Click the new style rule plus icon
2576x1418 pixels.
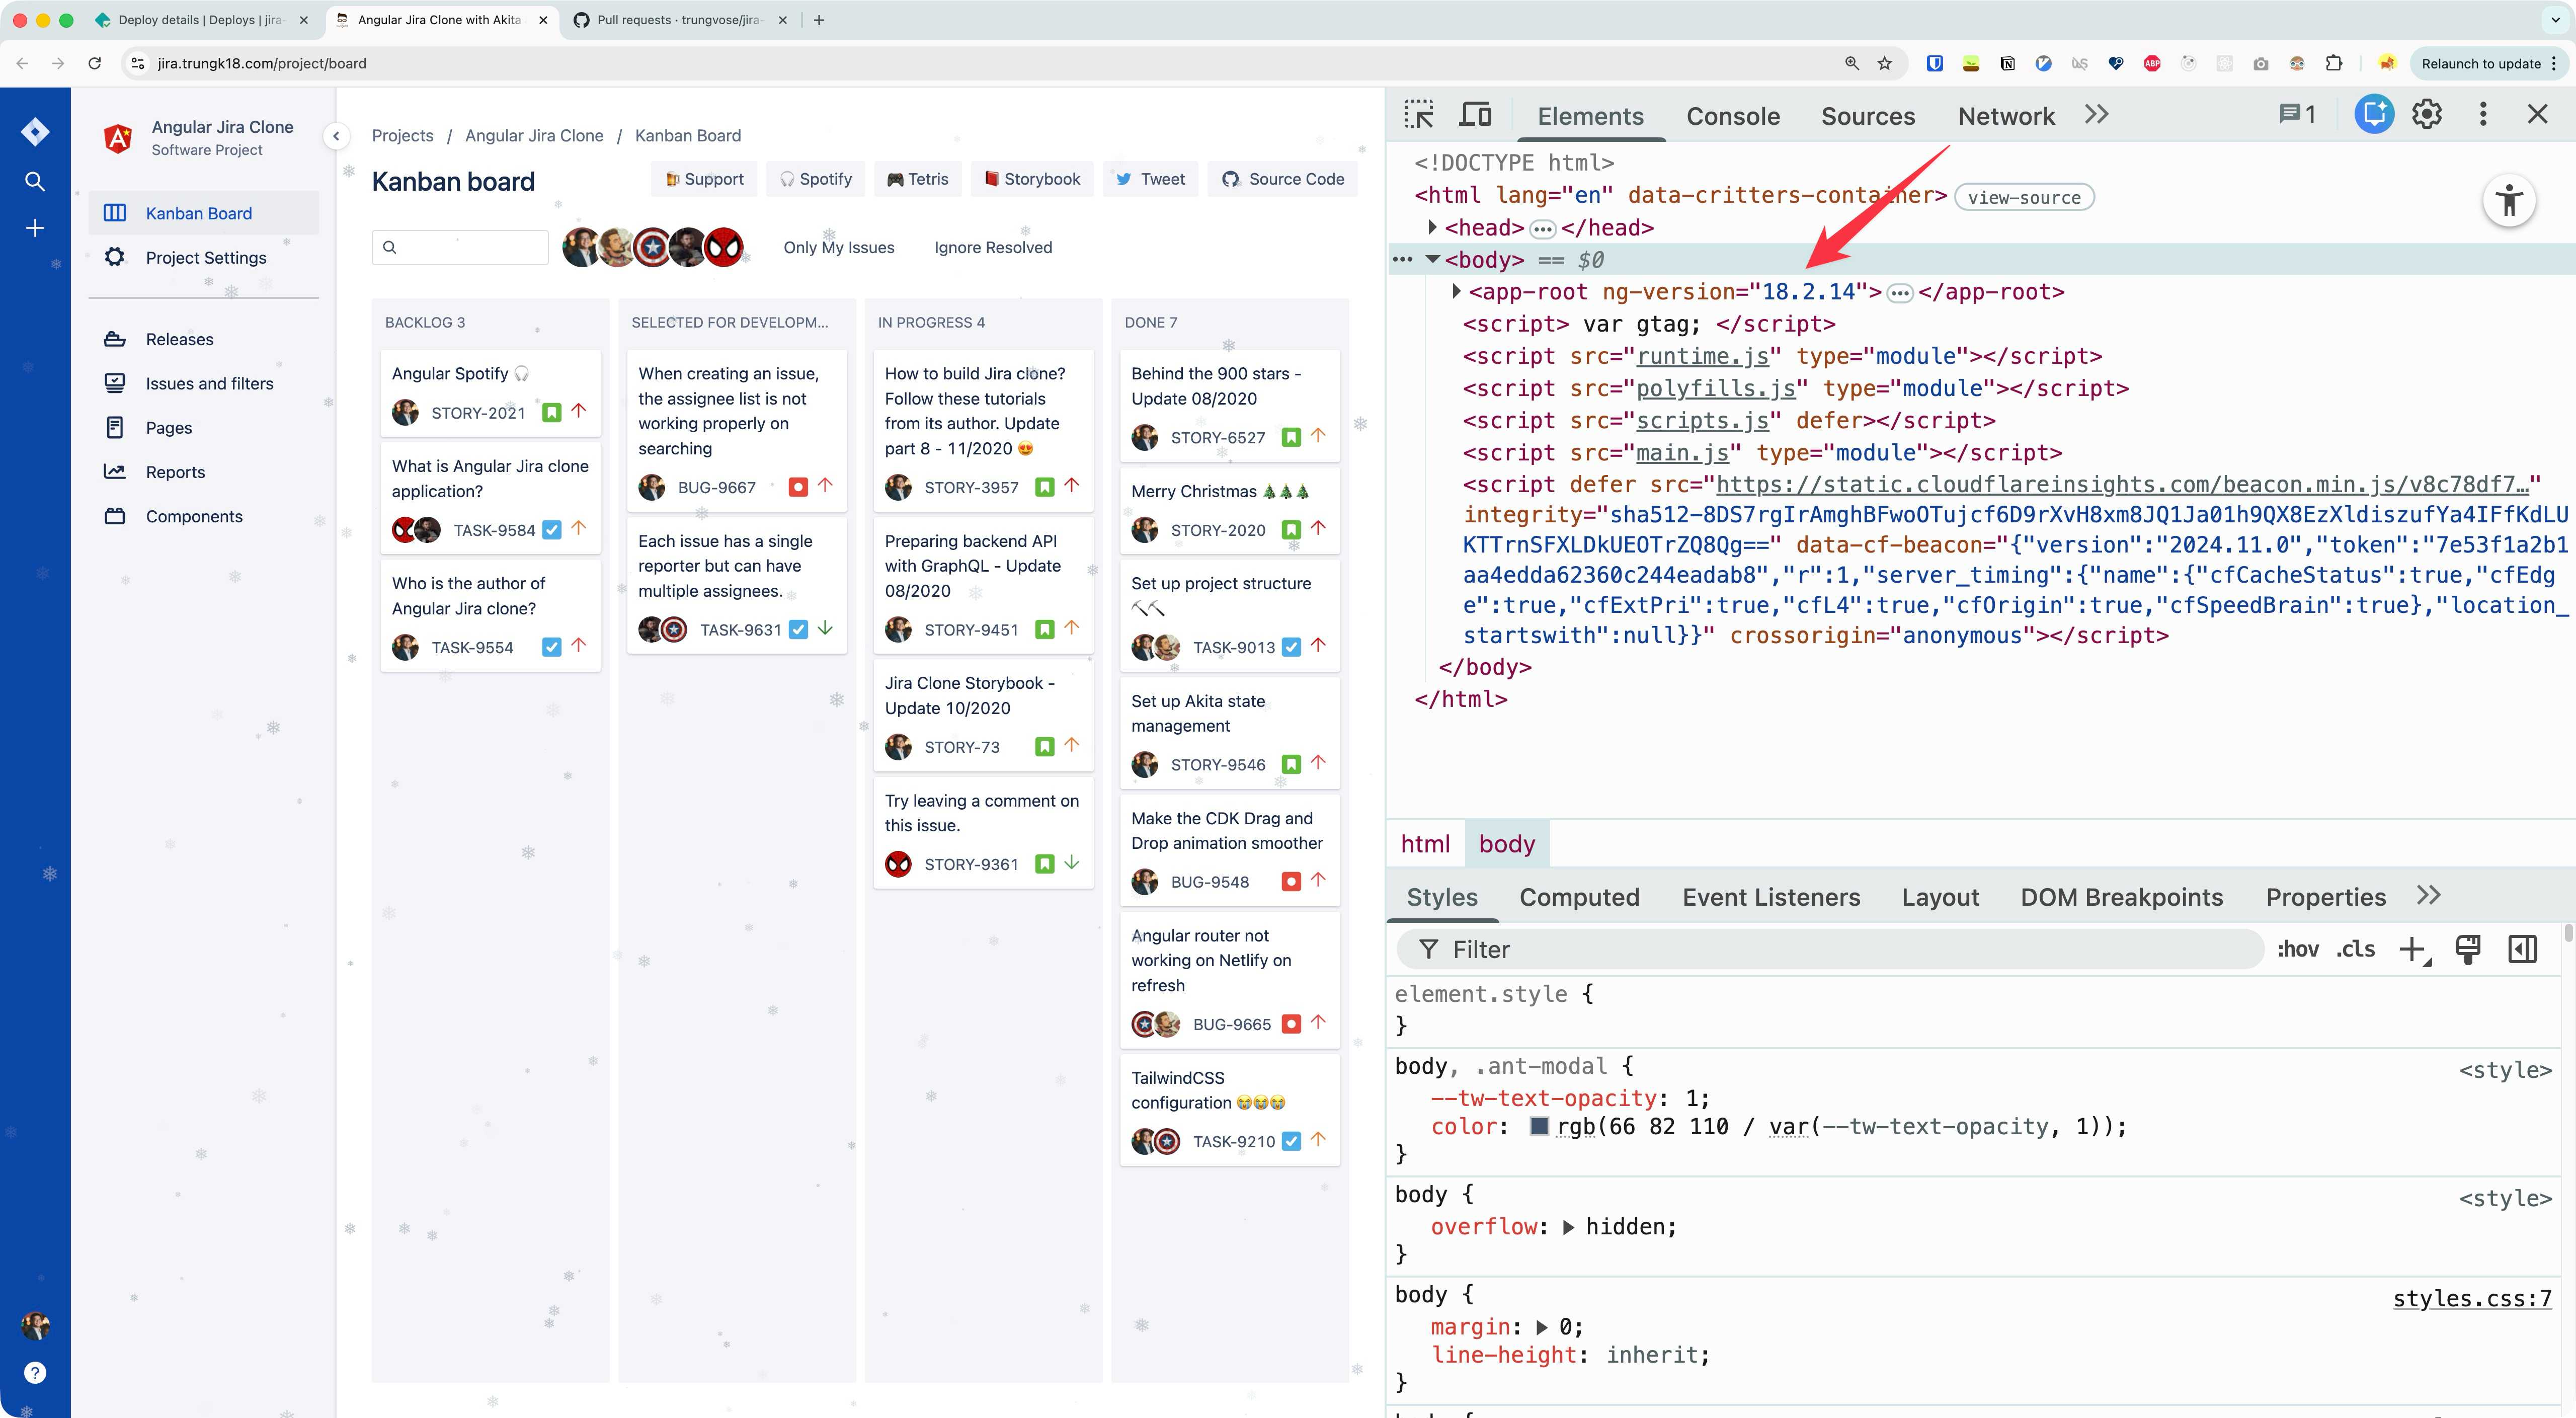(x=2412, y=949)
